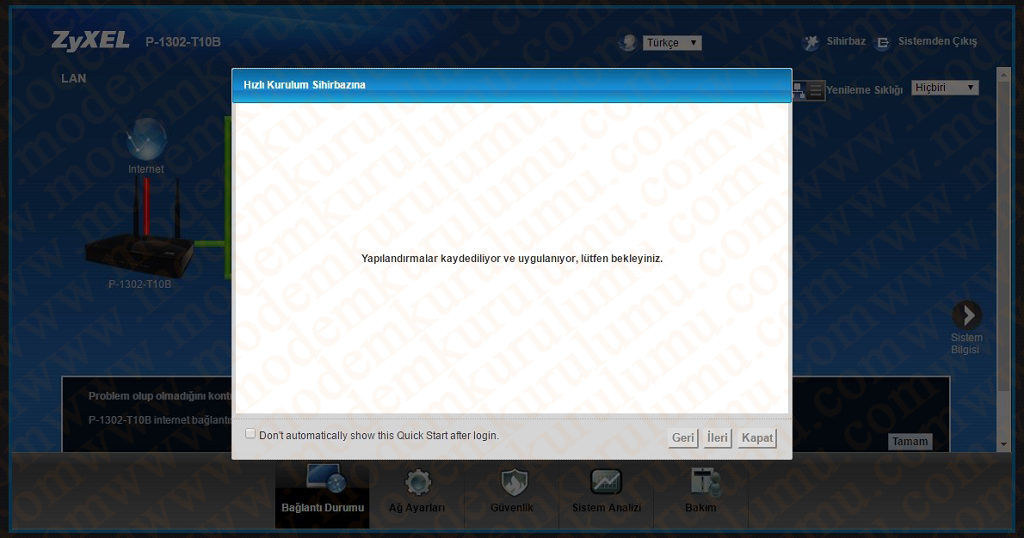This screenshot has height=538, width=1024.
Task: Click the ZyXEL logo
Action: [x=90, y=41]
